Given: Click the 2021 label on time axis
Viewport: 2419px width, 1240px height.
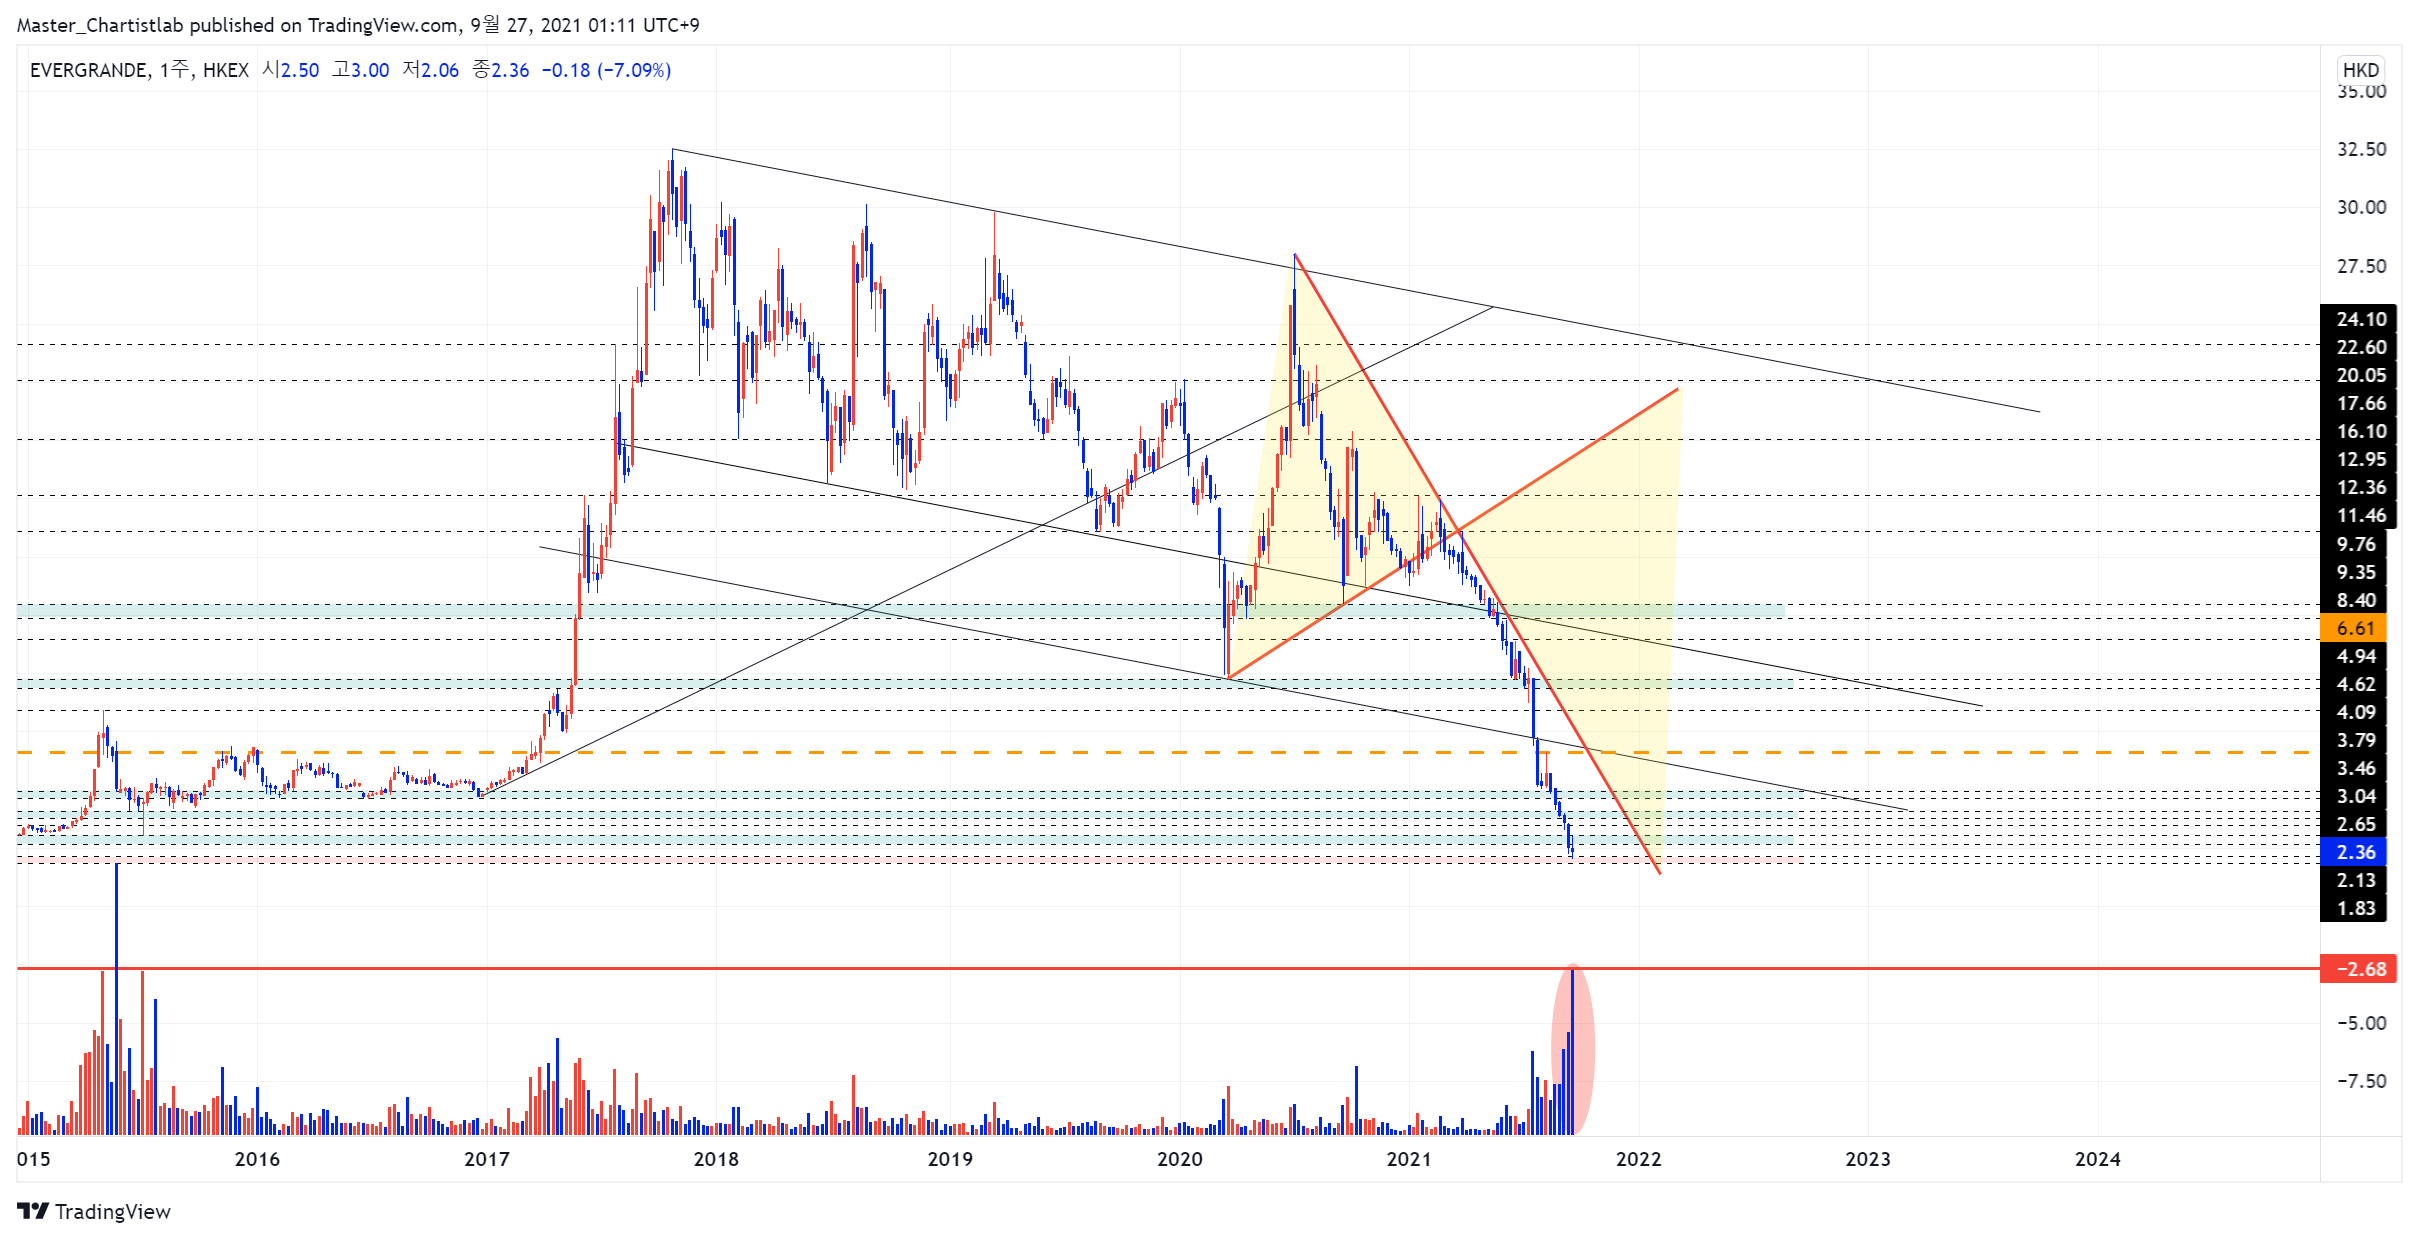Looking at the screenshot, I should click(x=1409, y=1159).
